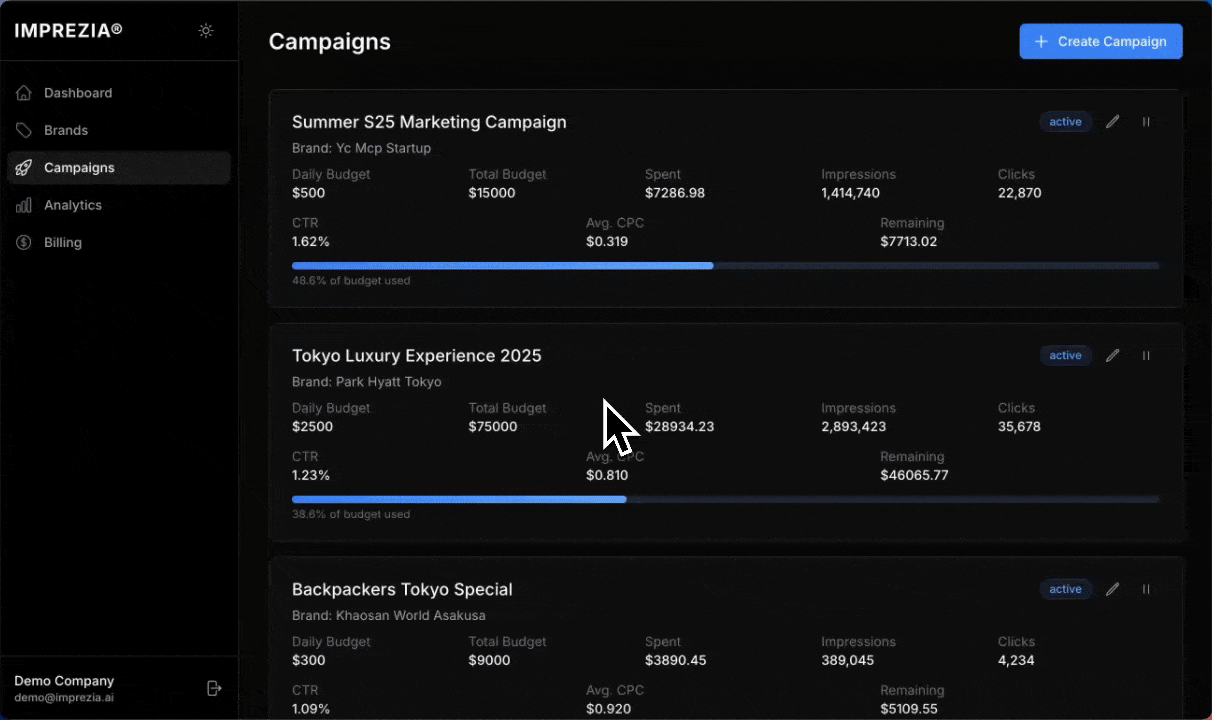Screen dimensions: 1212x720
Task: Pause the Backpackers Tokyo Special campaign
Action: point(1146,590)
